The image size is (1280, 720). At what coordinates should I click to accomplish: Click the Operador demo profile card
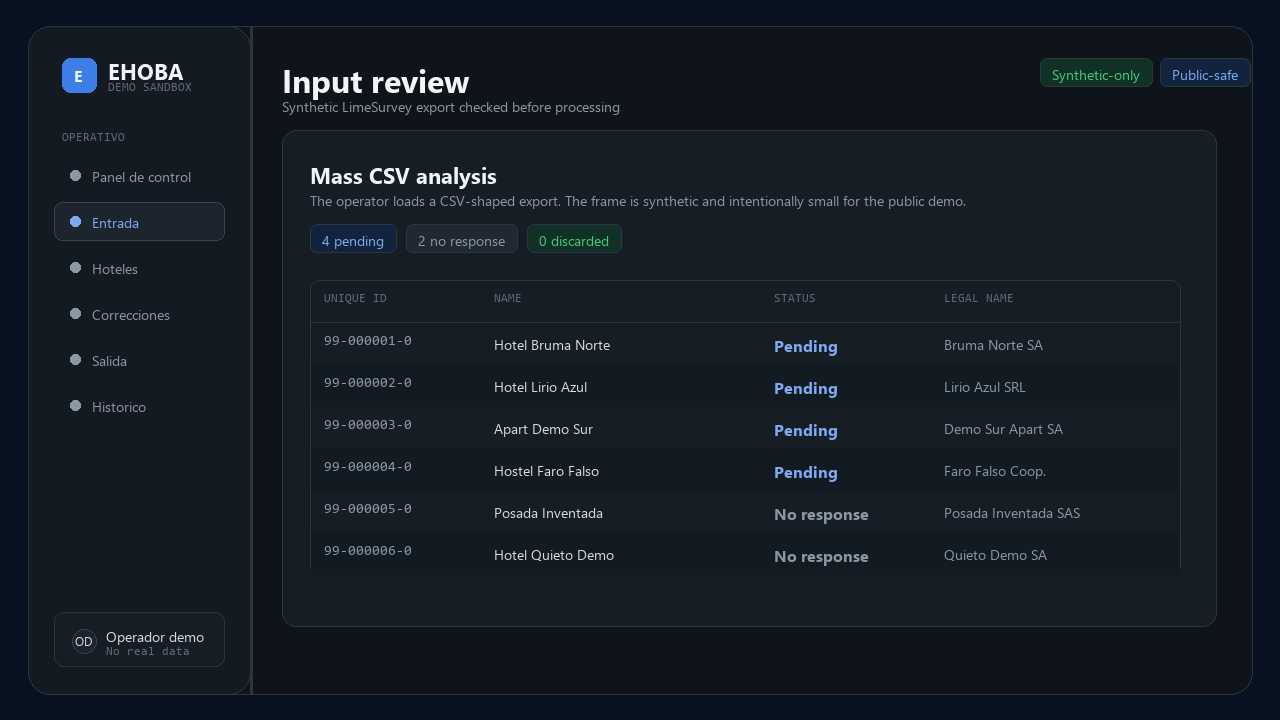pyautogui.click(x=139, y=639)
